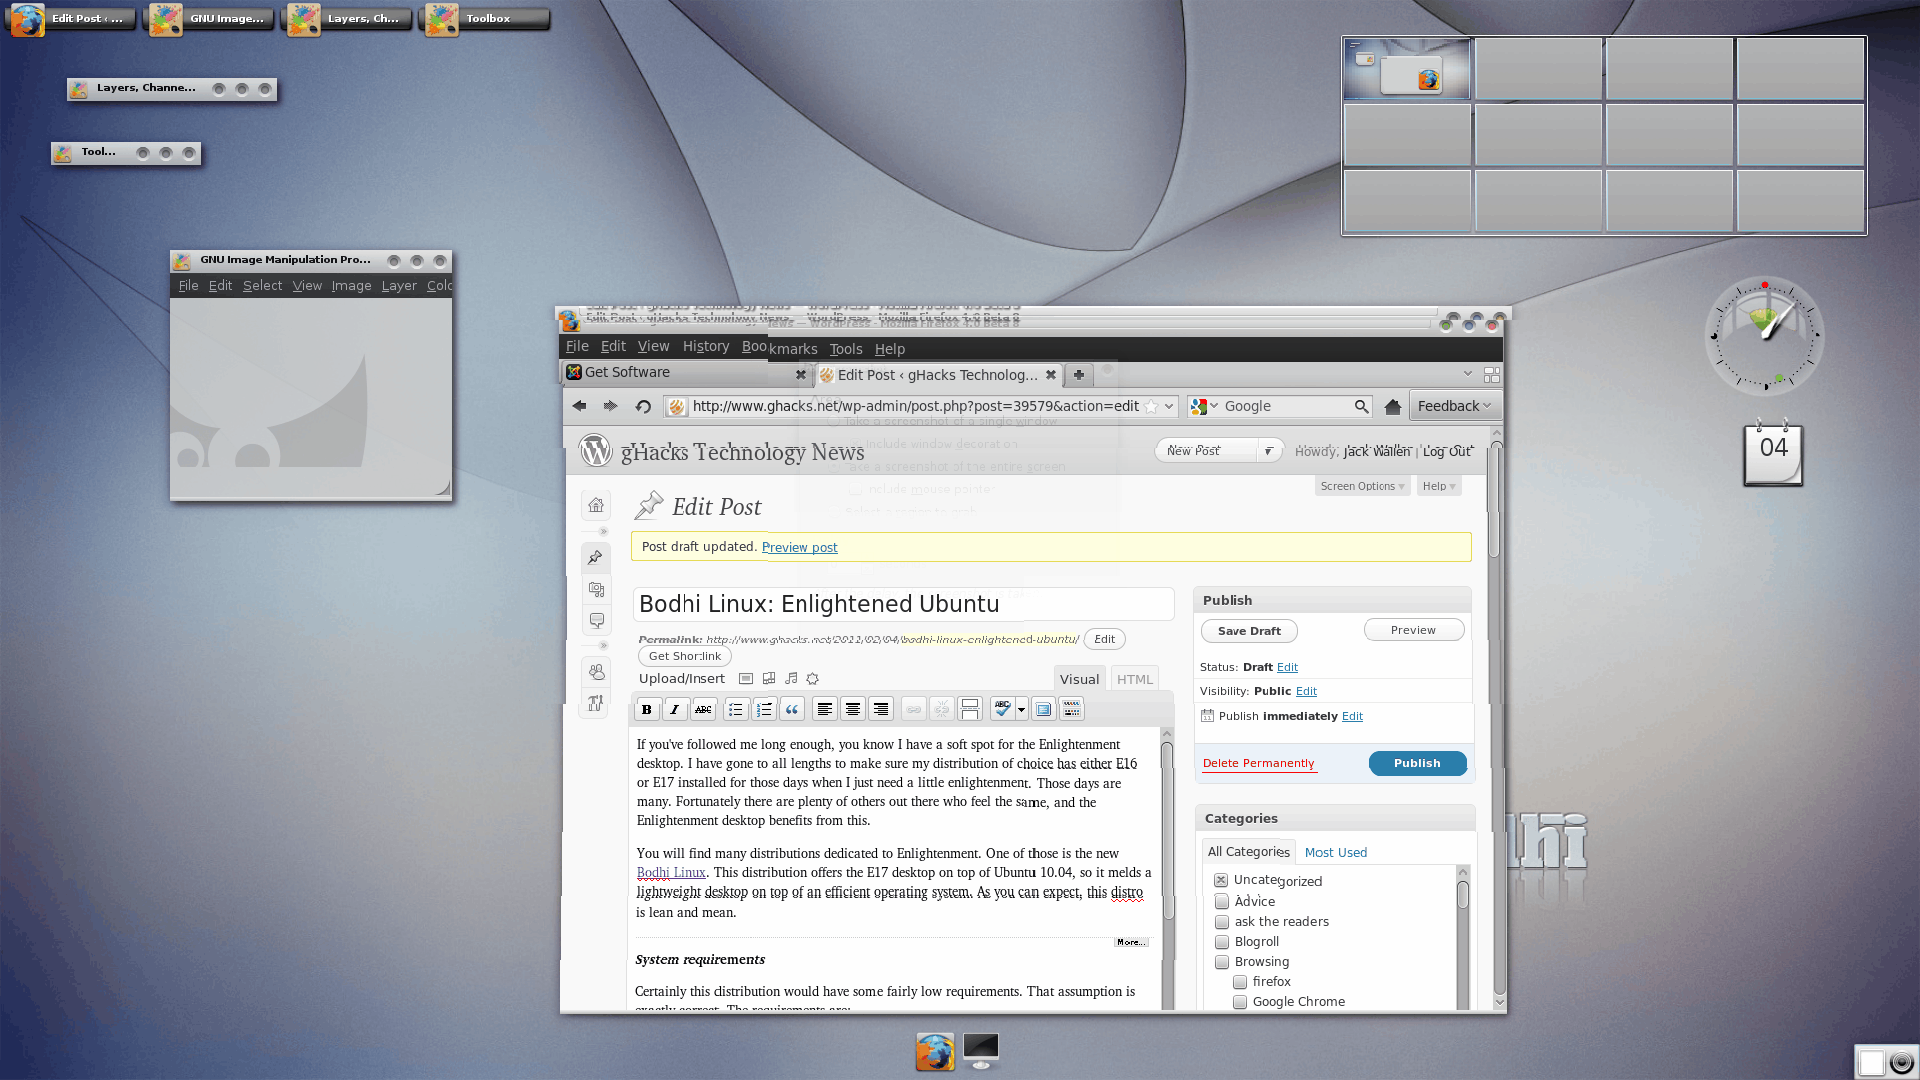Open the spellcheck language dropdown arrow
The width and height of the screenshot is (1920, 1080).
tap(1021, 709)
